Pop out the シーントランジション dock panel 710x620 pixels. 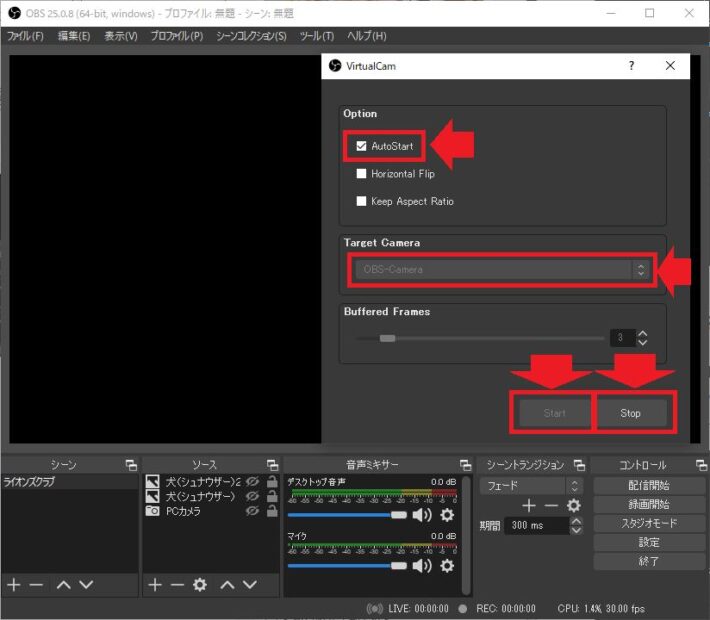pos(579,465)
